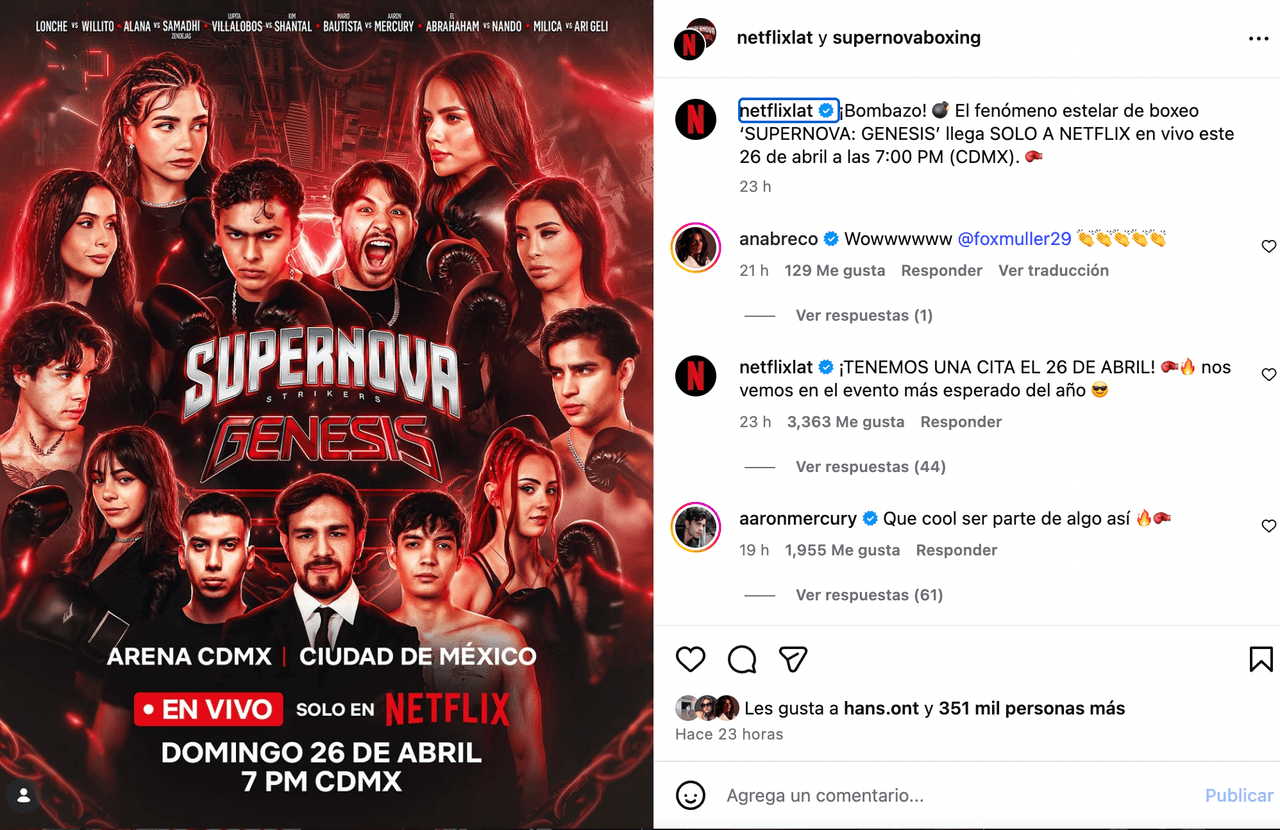Reply to aaronmercury's comment with Responder

(957, 550)
